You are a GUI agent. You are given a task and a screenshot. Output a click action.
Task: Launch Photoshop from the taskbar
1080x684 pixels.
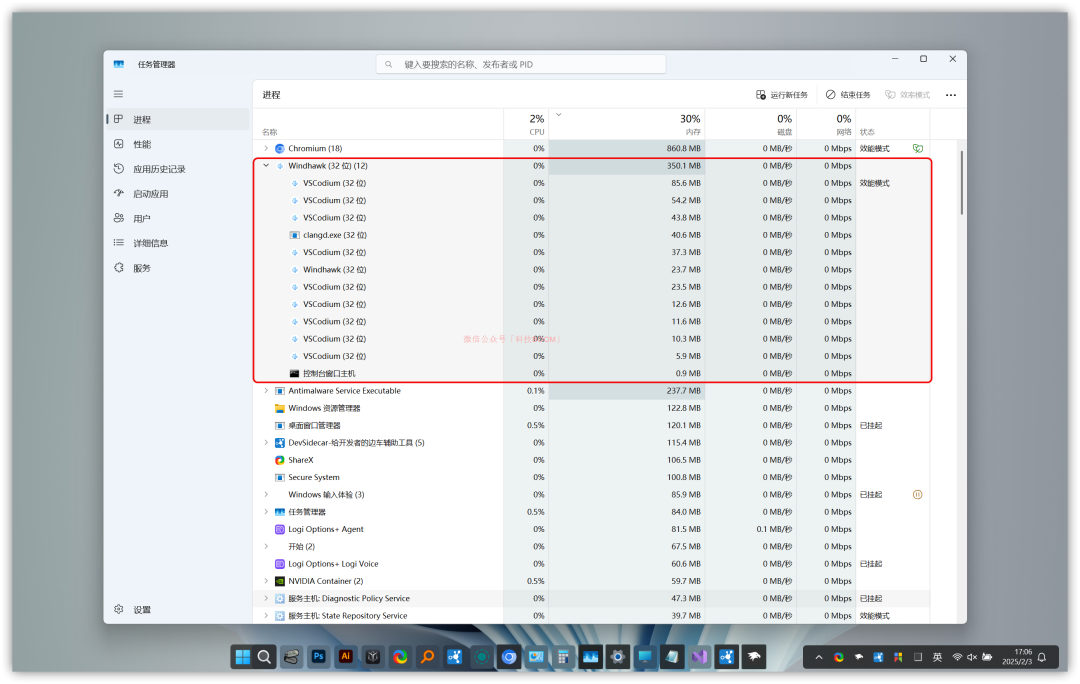point(318,657)
